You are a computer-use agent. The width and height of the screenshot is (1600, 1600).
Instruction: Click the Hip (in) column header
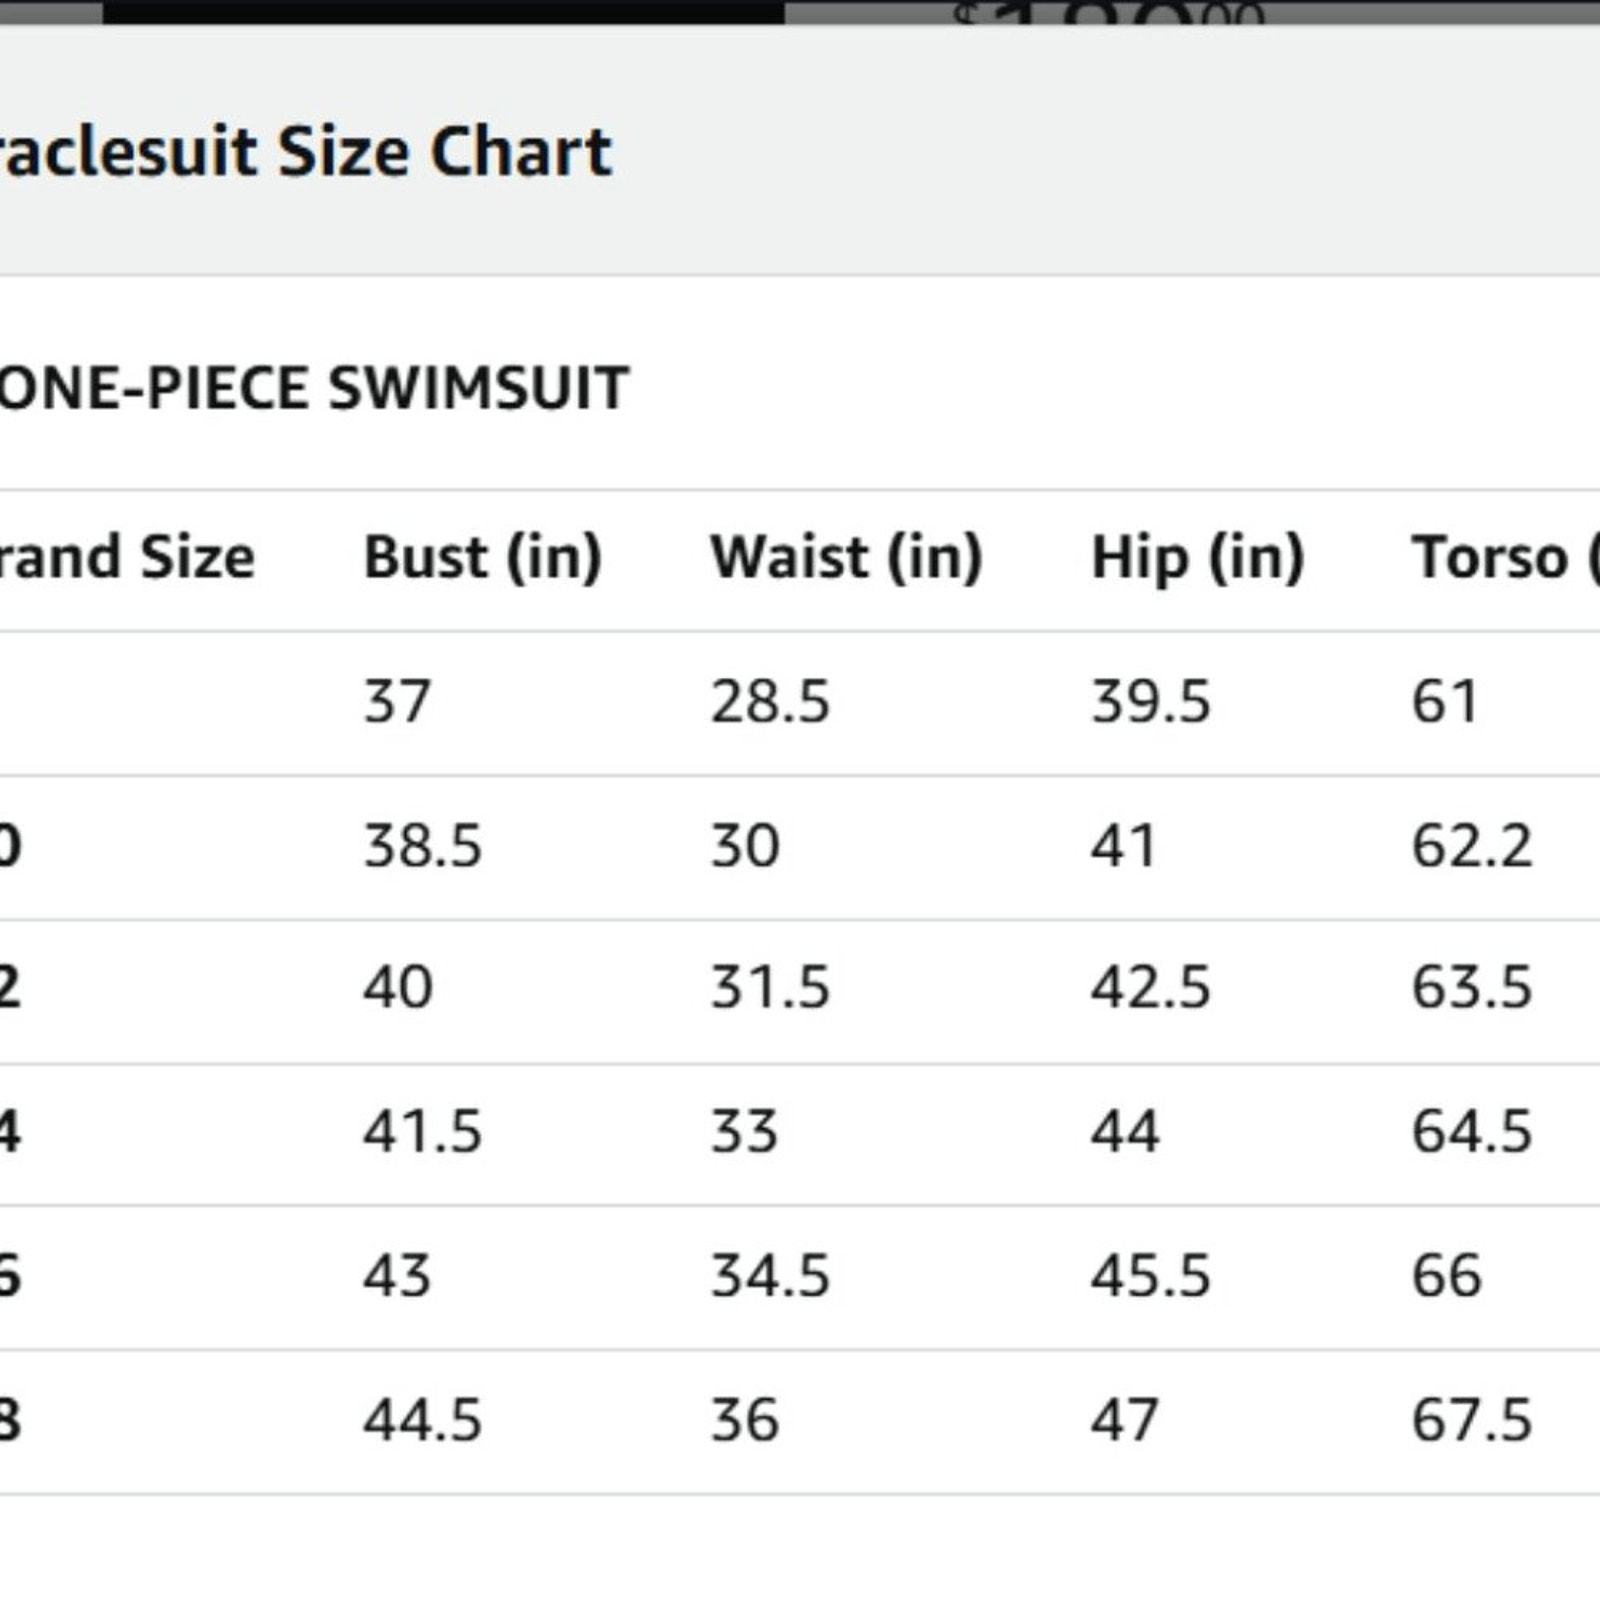(x=1198, y=558)
